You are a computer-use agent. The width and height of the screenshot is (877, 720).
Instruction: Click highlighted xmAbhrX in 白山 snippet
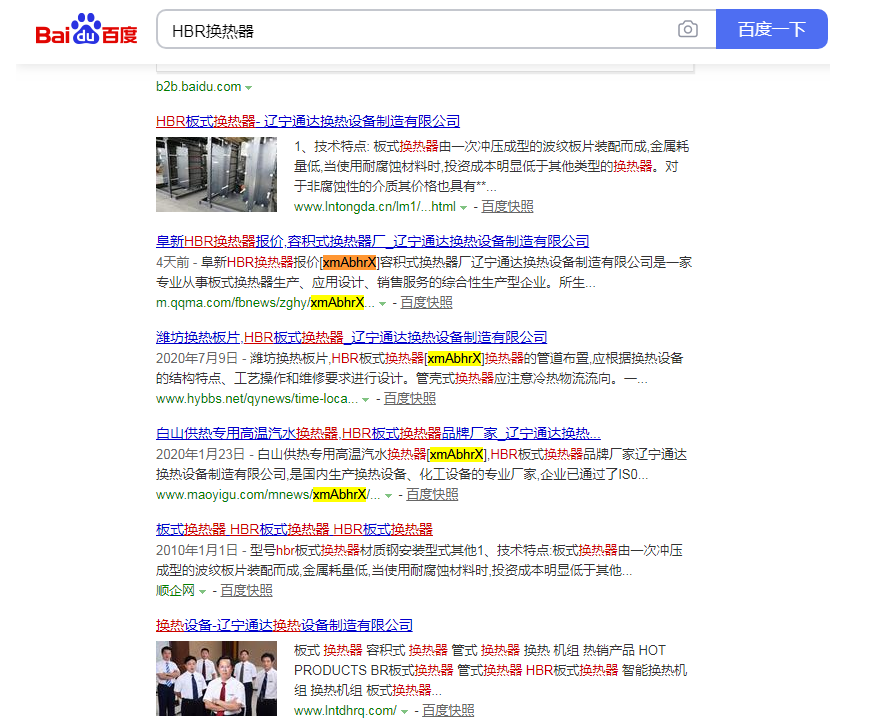[x=456, y=454]
